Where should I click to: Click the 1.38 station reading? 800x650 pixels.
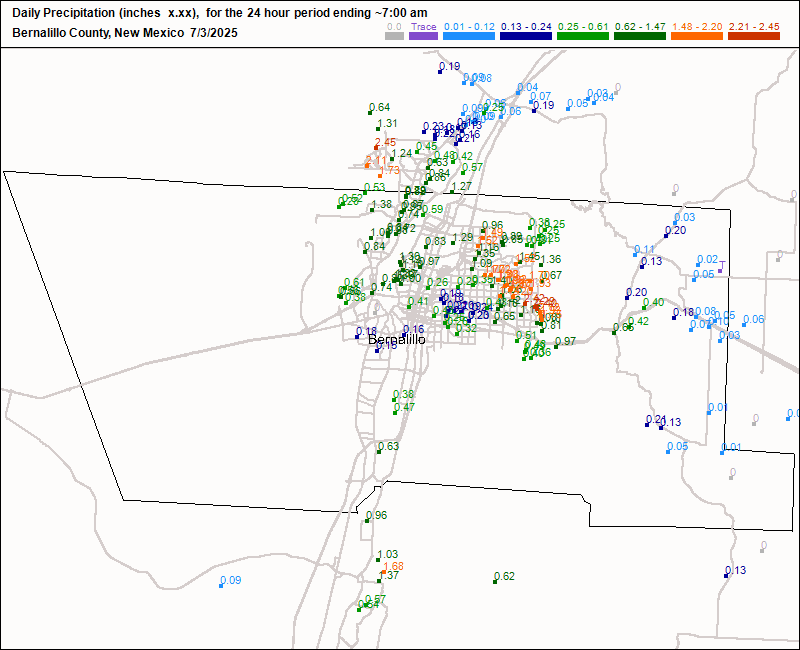click(x=382, y=205)
